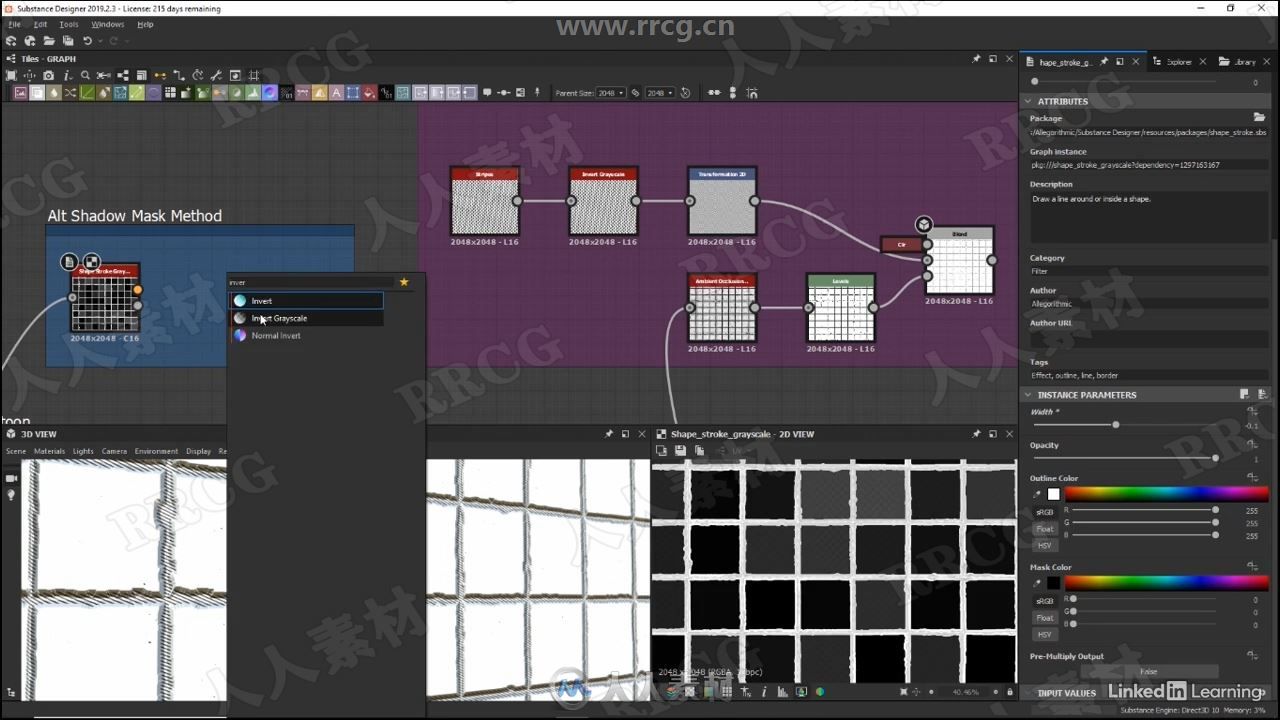This screenshot has height=720, width=1280.
Task: Add a Blend node from node toolbar
Action: tap(37, 93)
